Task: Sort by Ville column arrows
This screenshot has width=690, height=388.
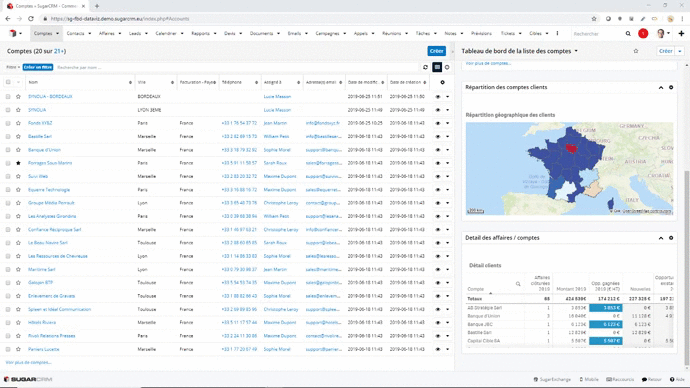Action: tap(172, 82)
